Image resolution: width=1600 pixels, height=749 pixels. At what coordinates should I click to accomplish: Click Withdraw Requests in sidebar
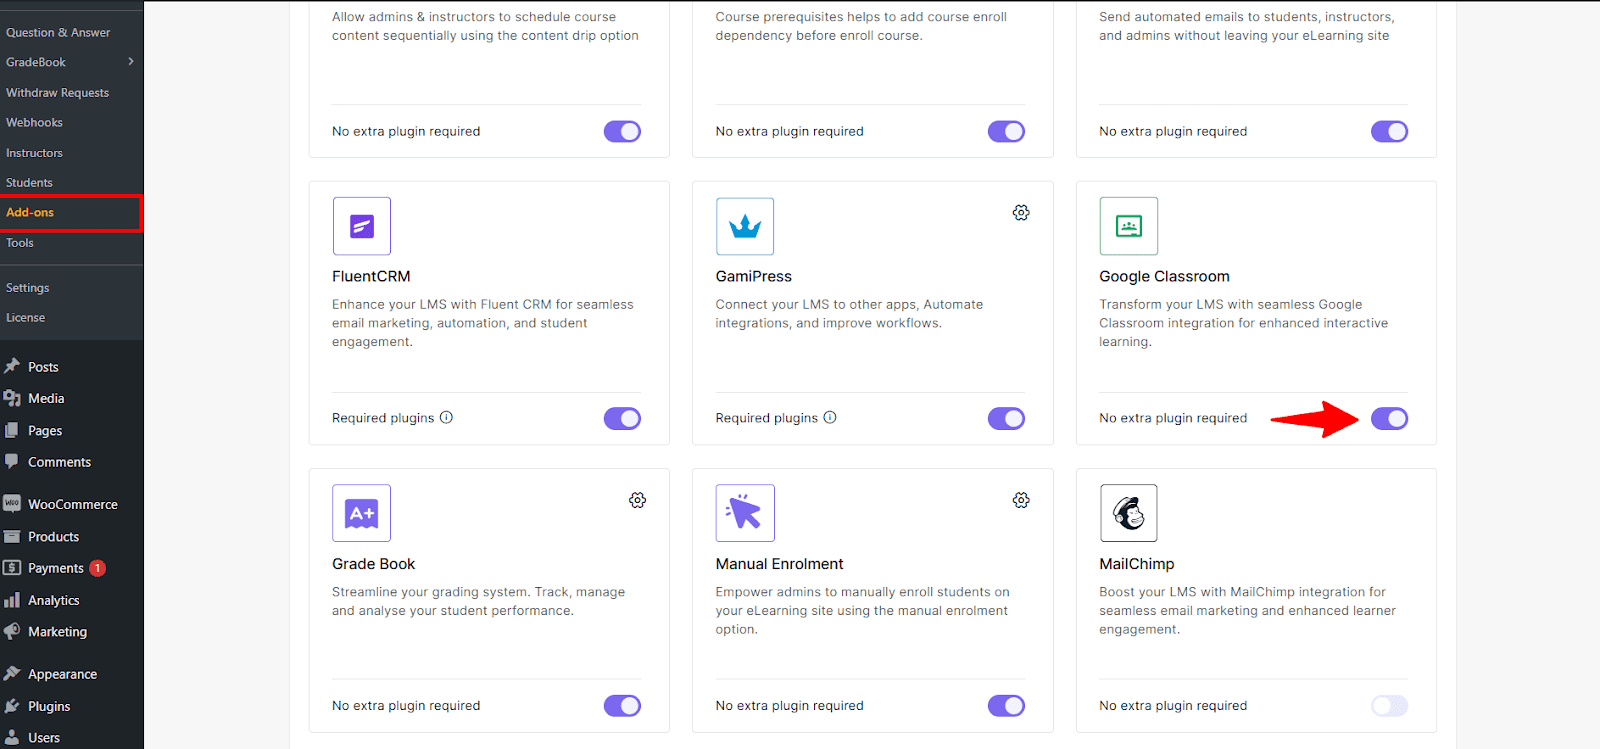point(57,91)
